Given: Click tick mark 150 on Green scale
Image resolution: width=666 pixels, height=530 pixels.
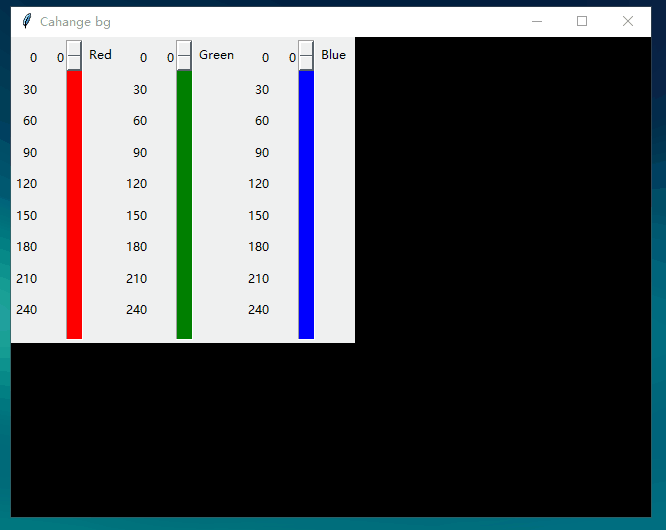Looking at the screenshot, I should point(137,216).
